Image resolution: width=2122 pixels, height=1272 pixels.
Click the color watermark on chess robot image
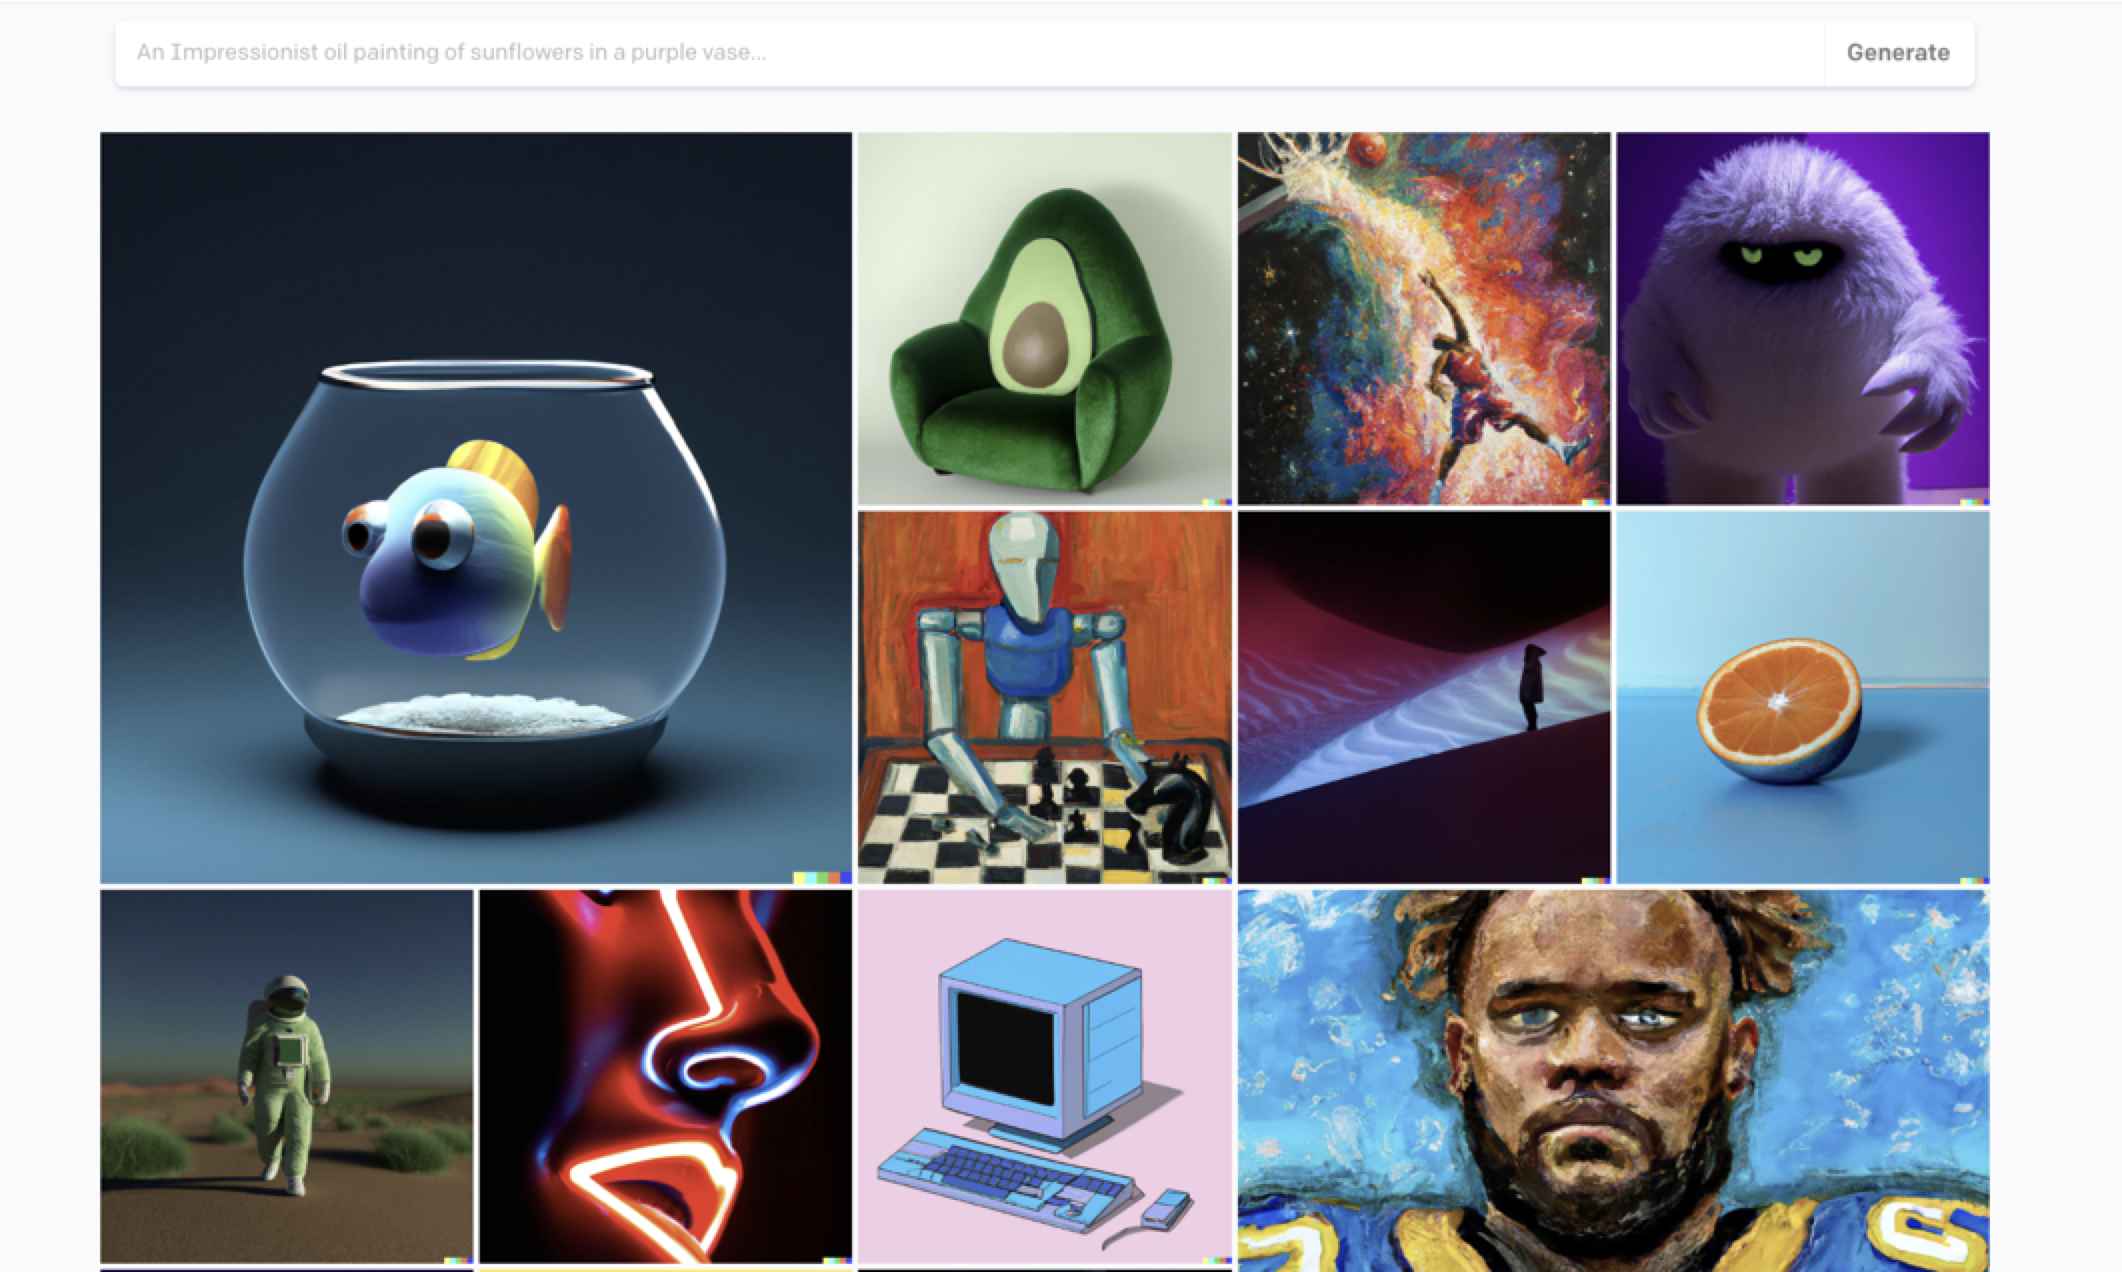click(1217, 881)
